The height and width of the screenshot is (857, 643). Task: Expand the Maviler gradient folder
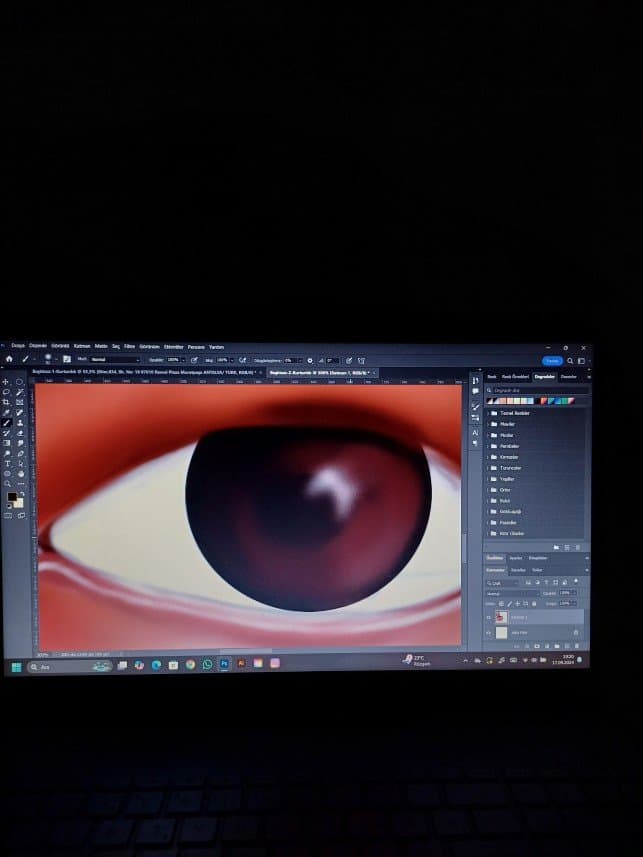point(488,424)
